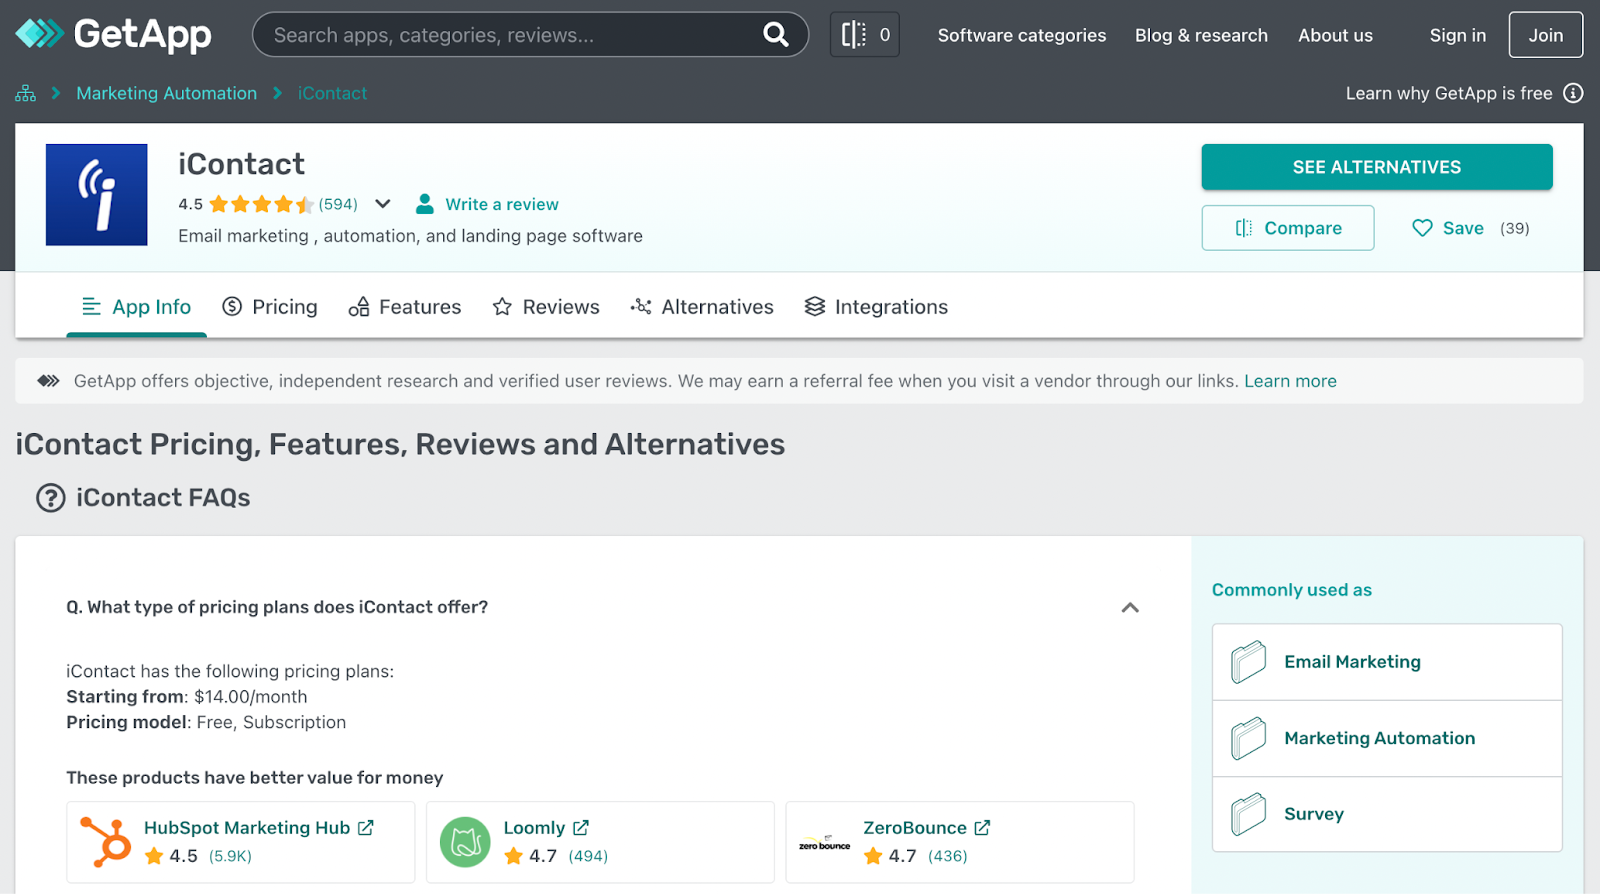Open About us menu

1335,35
